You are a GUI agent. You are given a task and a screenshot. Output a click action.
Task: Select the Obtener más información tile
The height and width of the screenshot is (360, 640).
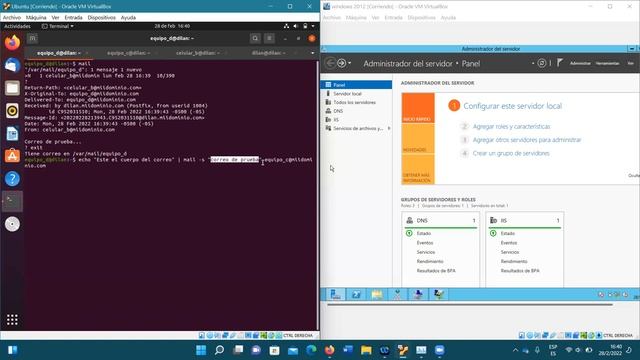tap(418, 169)
